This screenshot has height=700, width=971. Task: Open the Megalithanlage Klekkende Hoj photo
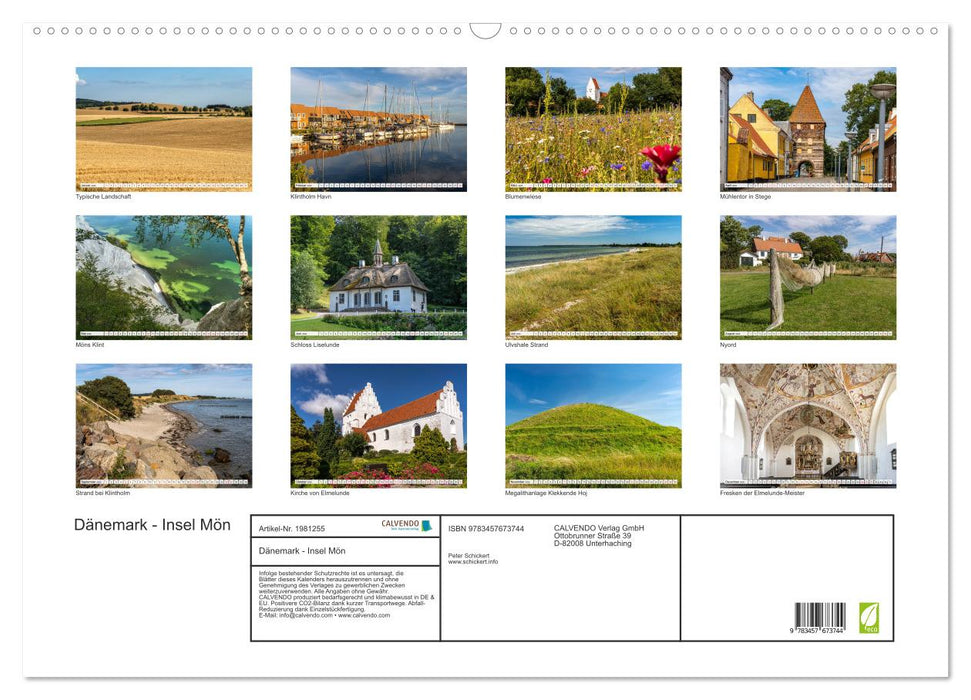pyautogui.click(x=593, y=425)
